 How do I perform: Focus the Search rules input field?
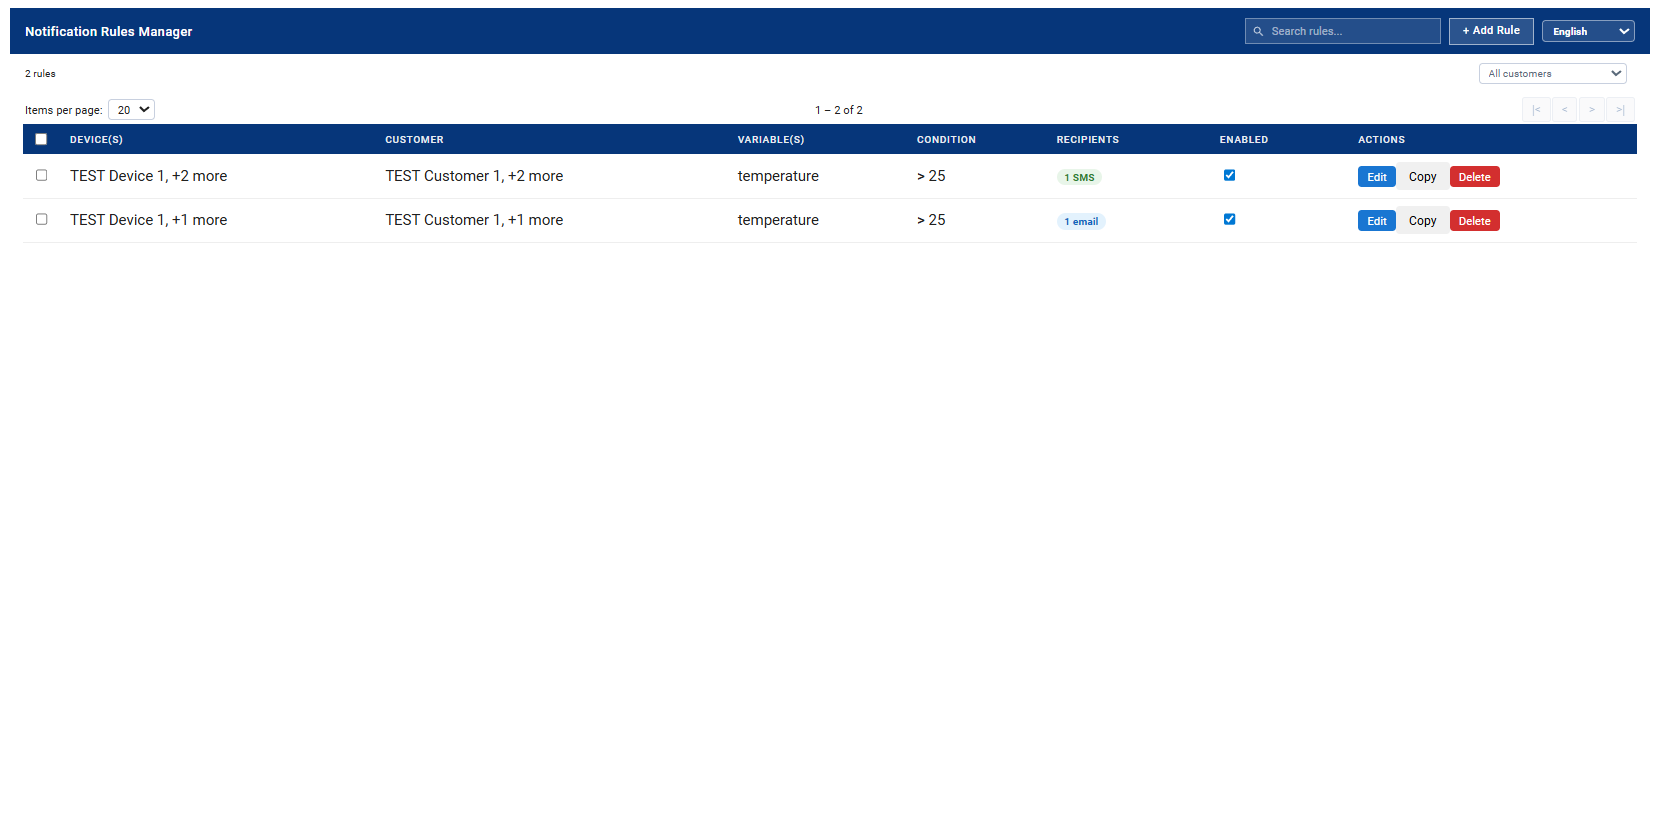[x=1350, y=31]
